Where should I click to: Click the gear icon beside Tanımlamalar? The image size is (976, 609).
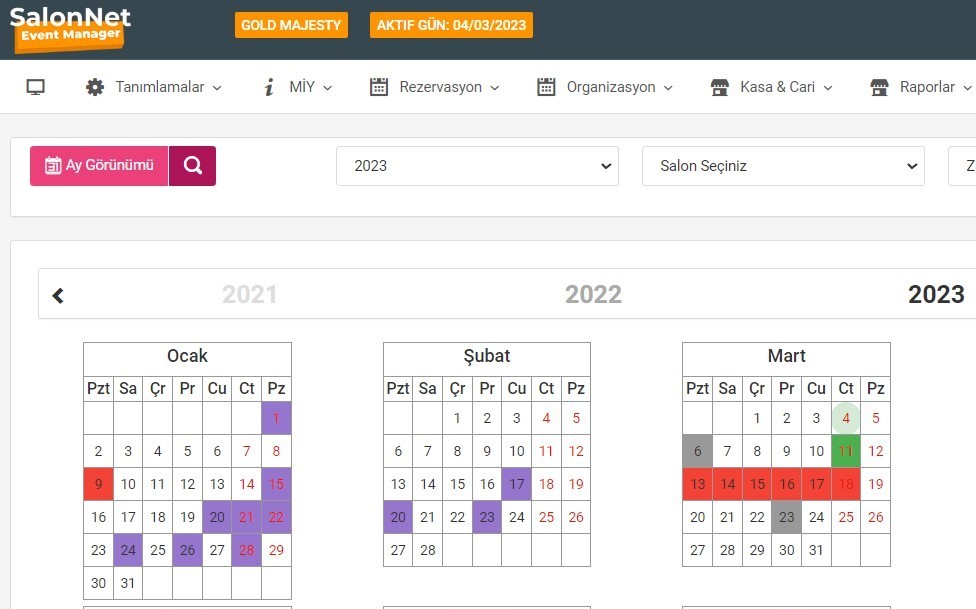point(95,87)
